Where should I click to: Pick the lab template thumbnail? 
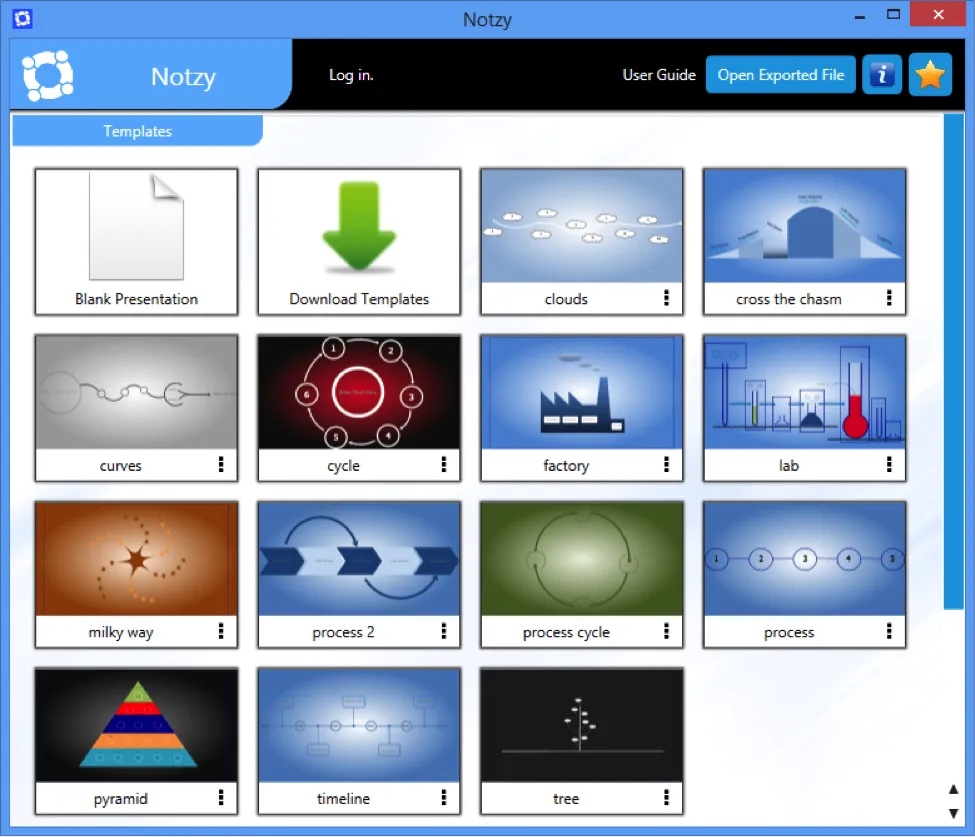[x=804, y=392]
